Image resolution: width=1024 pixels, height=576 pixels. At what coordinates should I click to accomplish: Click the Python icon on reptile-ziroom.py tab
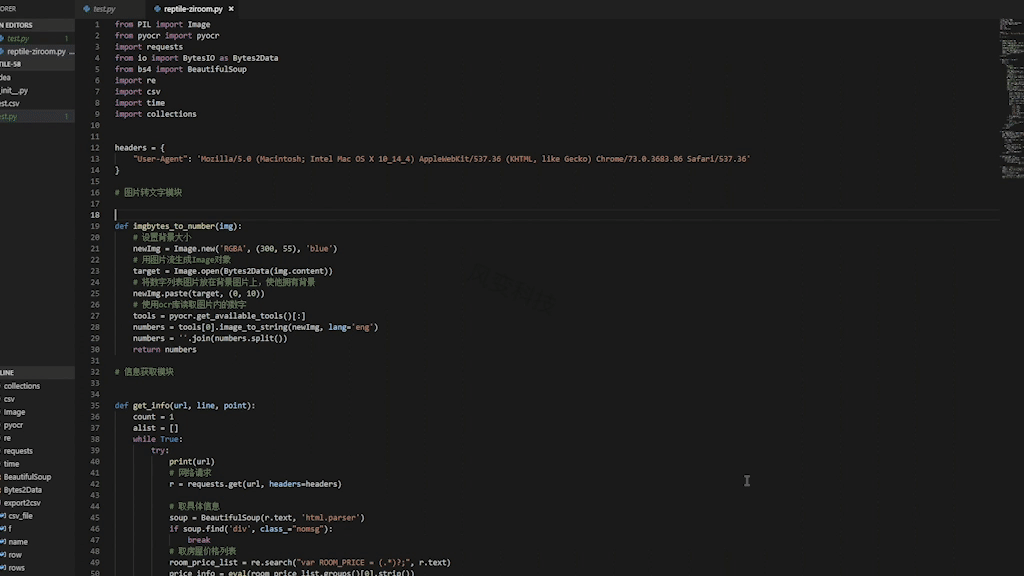(x=157, y=9)
